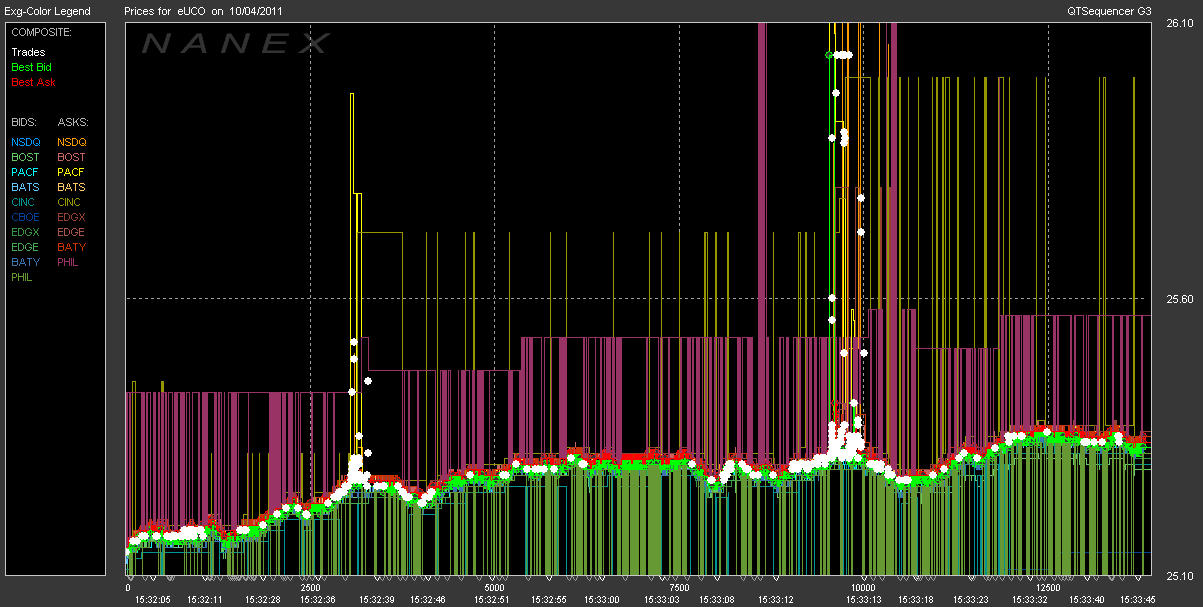
Task: Click the 12500 sequence axis label
Action: [x=1047, y=588]
